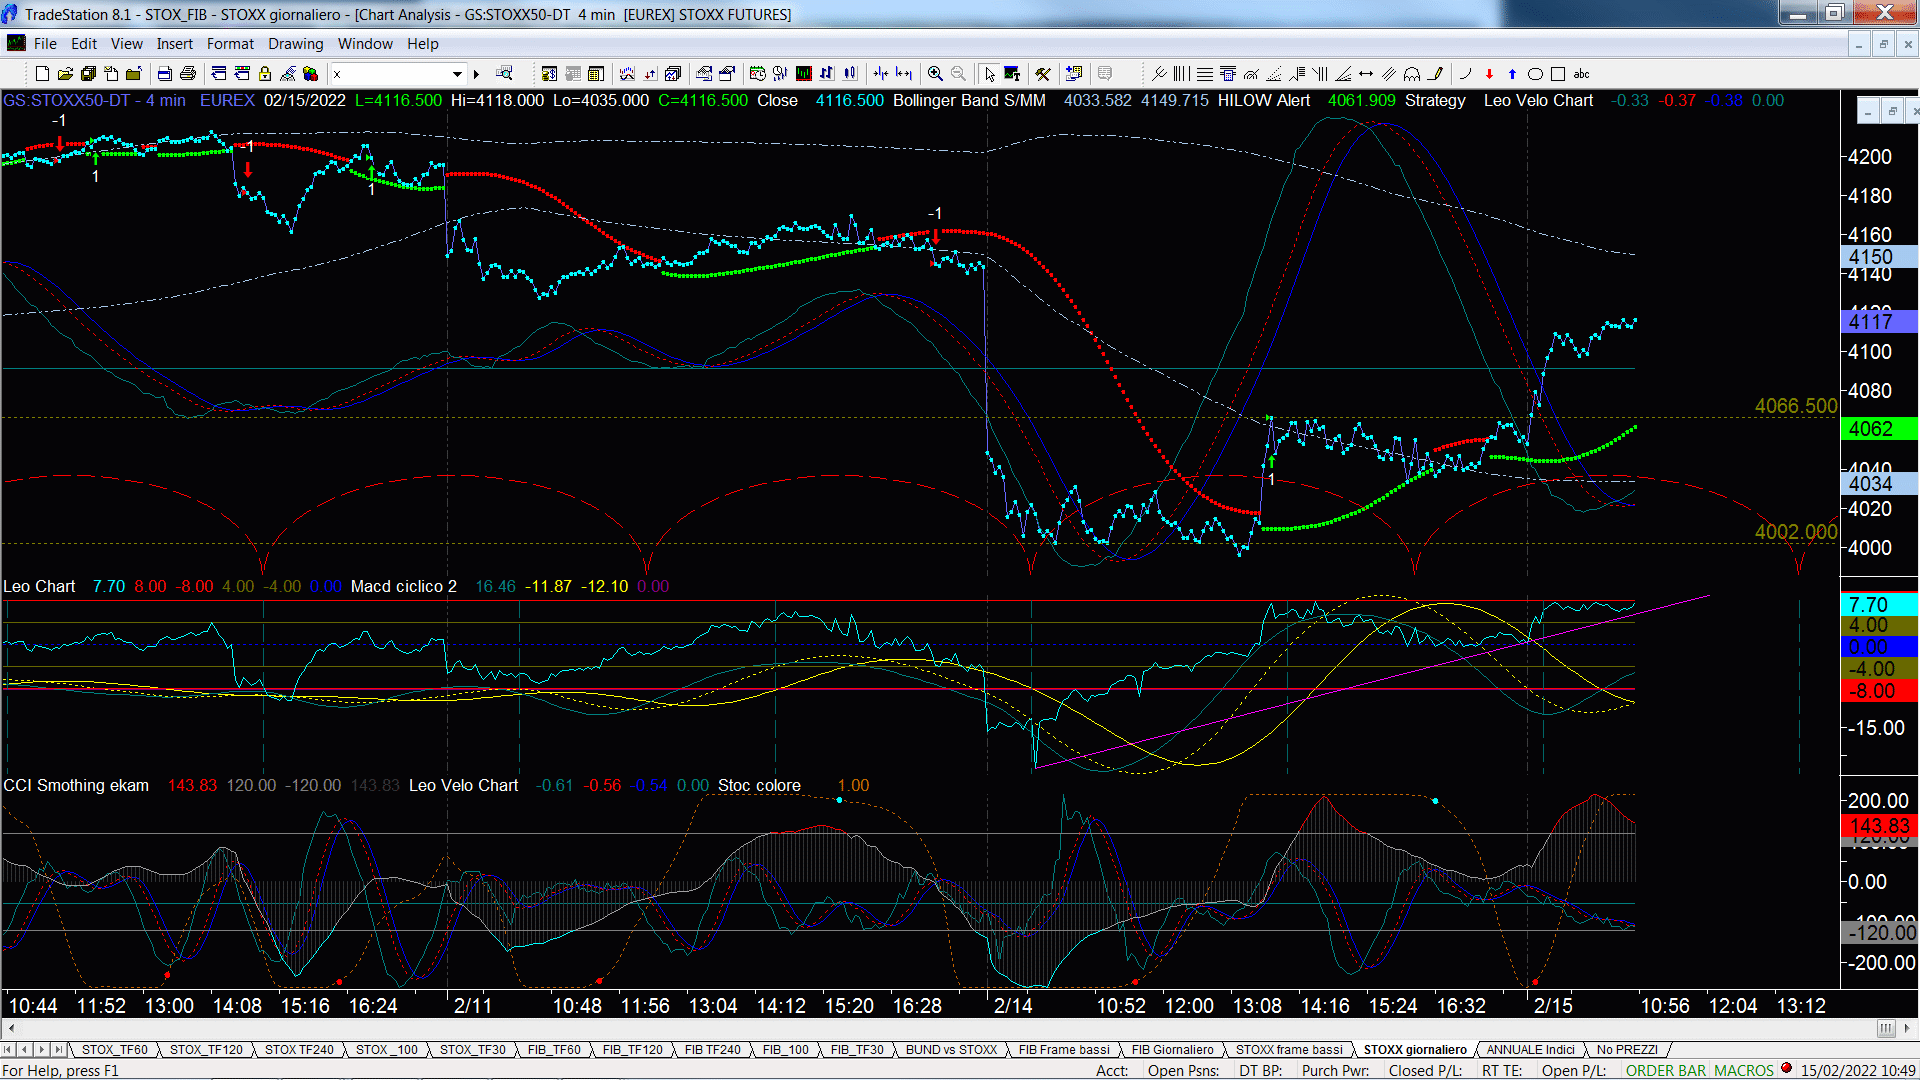Click the candlestick bar type icon
The height and width of the screenshot is (1080, 1920).
(x=850, y=74)
